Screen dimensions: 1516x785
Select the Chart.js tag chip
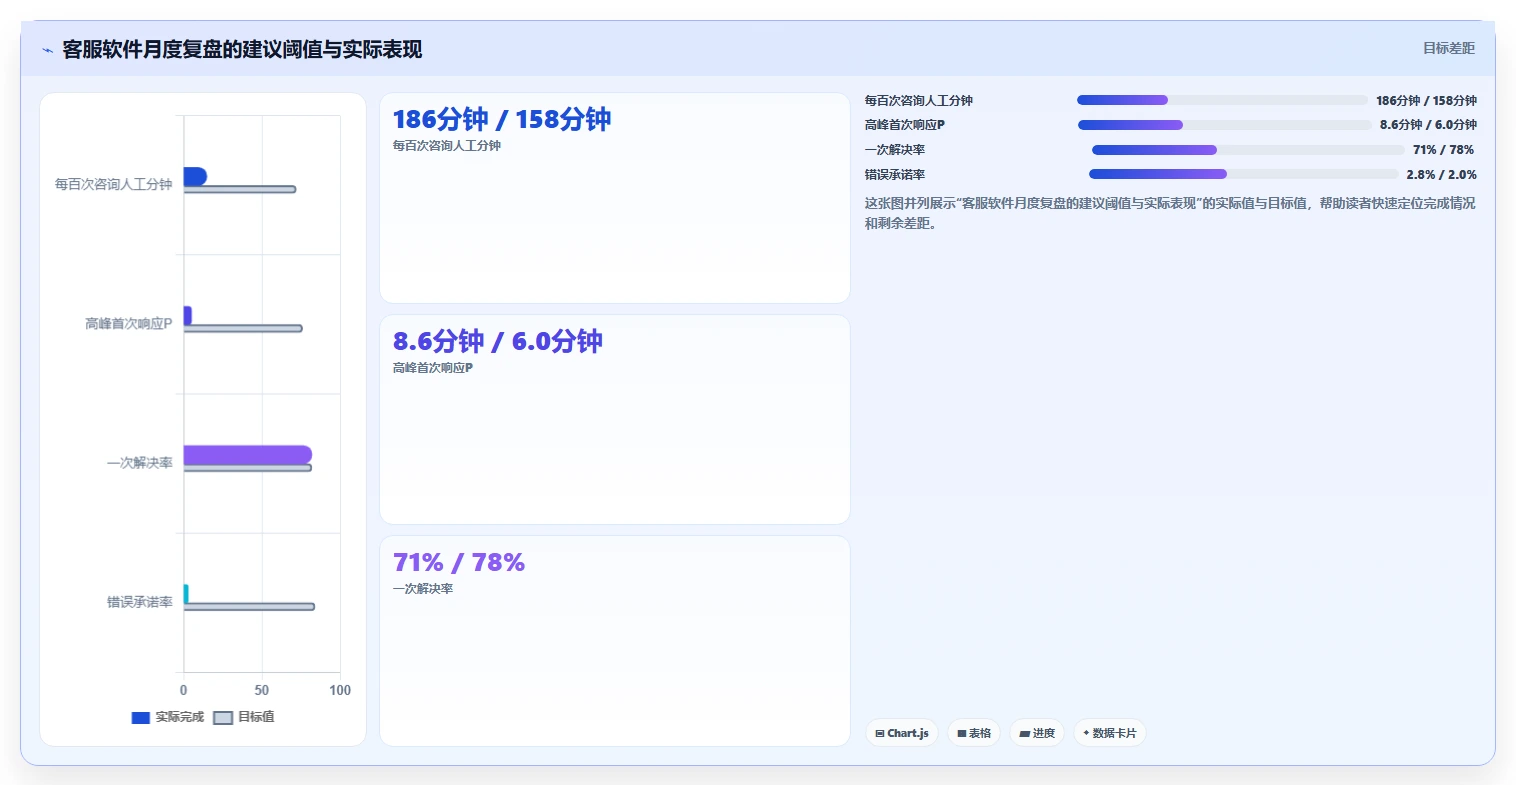[x=902, y=733]
